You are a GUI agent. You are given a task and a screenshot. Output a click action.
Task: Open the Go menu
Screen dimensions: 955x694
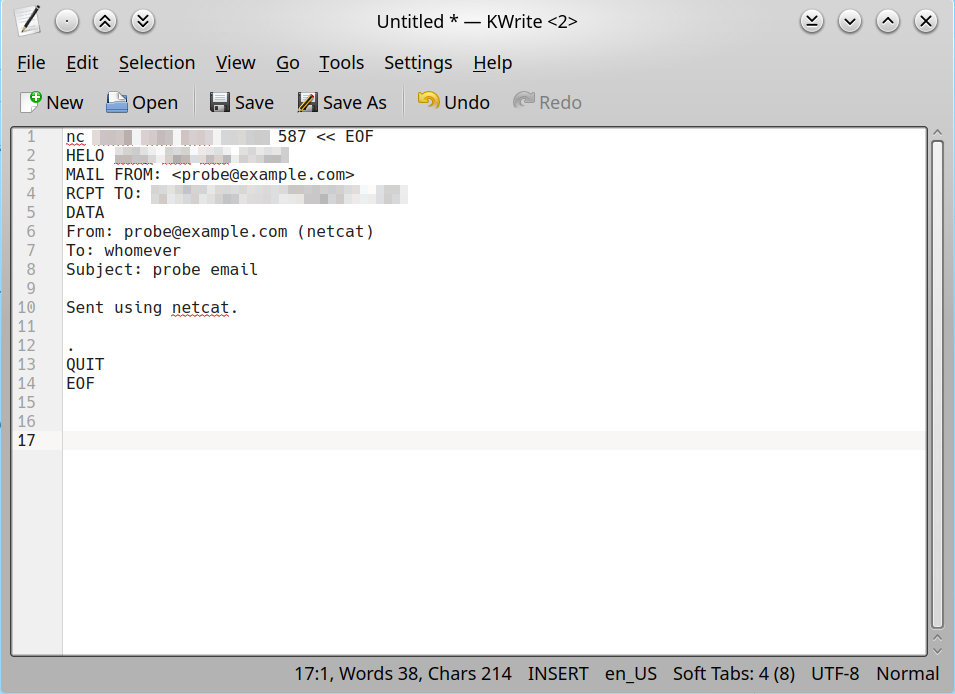pos(287,63)
